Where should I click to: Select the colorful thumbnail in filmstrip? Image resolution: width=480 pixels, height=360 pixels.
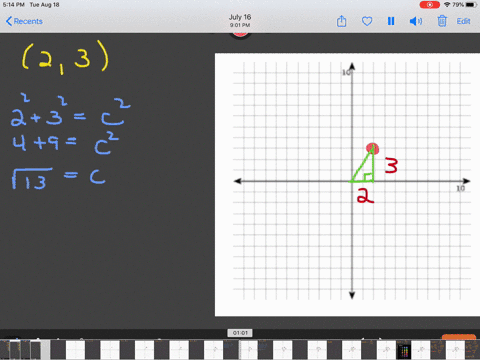pyautogui.click(x=404, y=350)
